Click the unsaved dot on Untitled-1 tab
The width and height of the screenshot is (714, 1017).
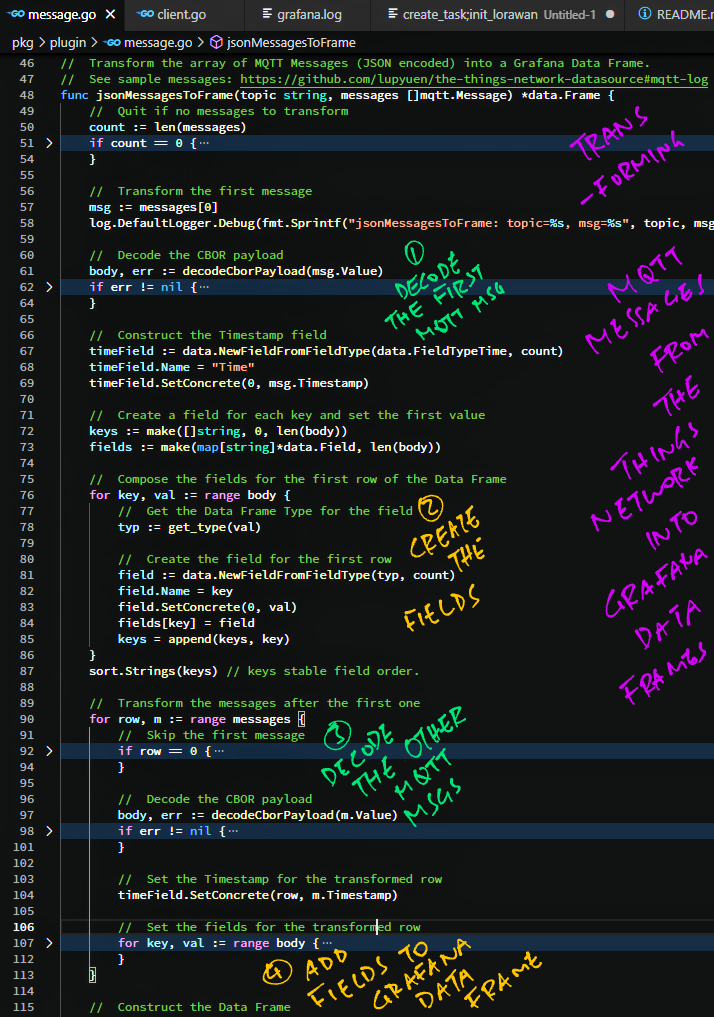(x=610, y=15)
